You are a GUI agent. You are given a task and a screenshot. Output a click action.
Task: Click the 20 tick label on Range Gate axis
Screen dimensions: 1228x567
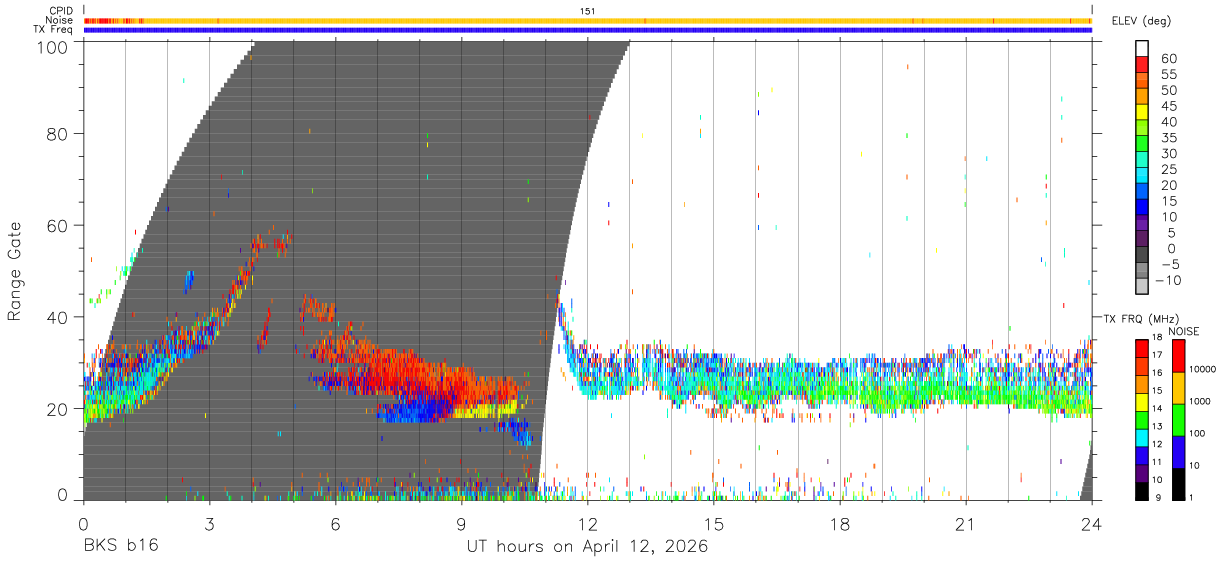coord(58,409)
